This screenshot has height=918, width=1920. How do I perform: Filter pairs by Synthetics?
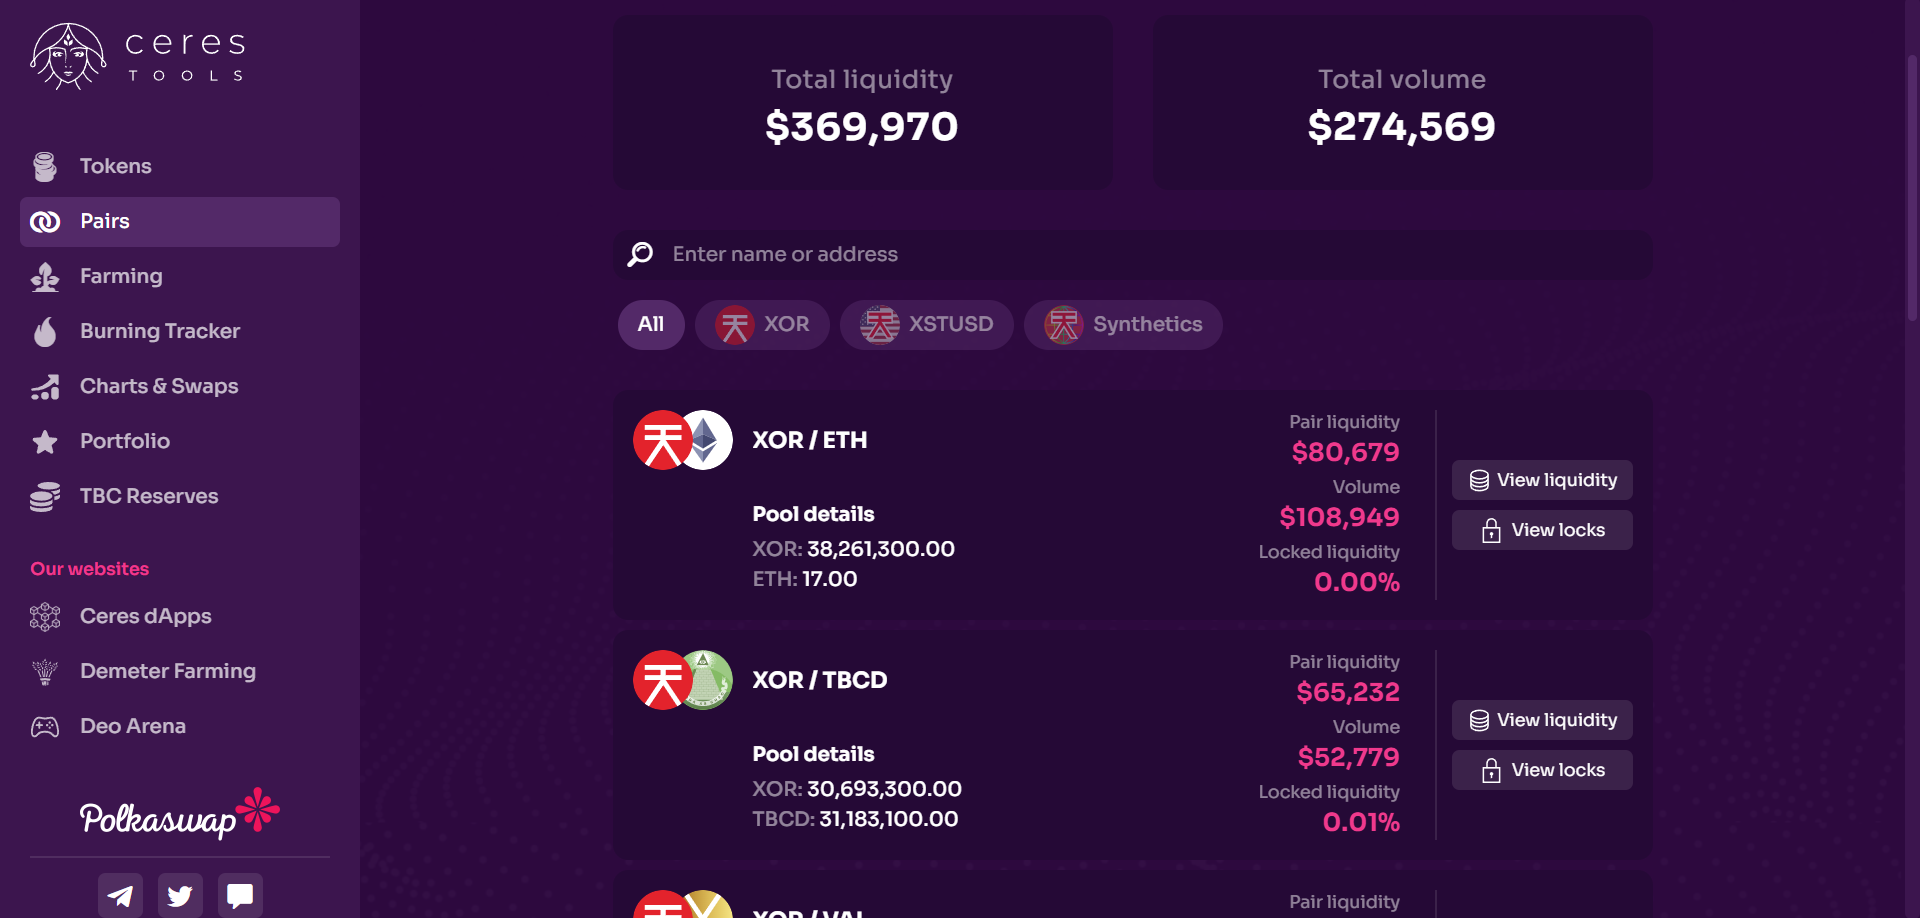[1123, 325]
